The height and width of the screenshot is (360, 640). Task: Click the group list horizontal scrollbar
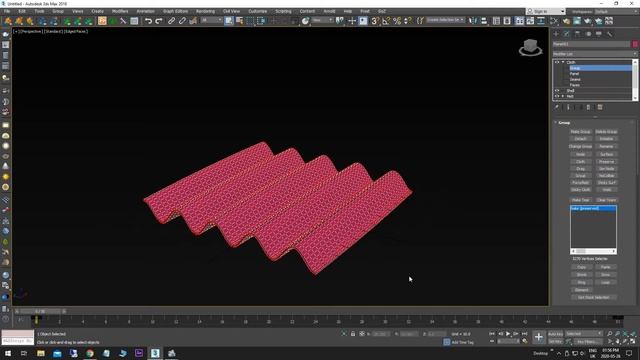coord(593,251)
